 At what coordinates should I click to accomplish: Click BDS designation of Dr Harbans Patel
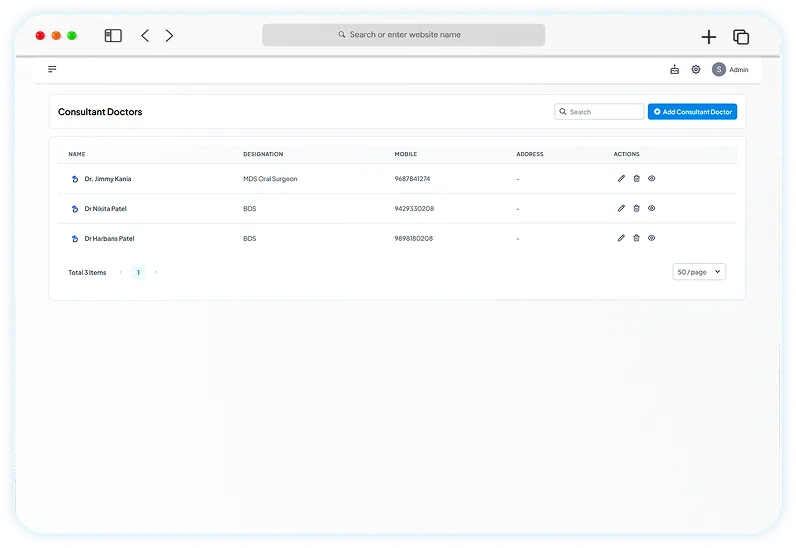(249, 239)
